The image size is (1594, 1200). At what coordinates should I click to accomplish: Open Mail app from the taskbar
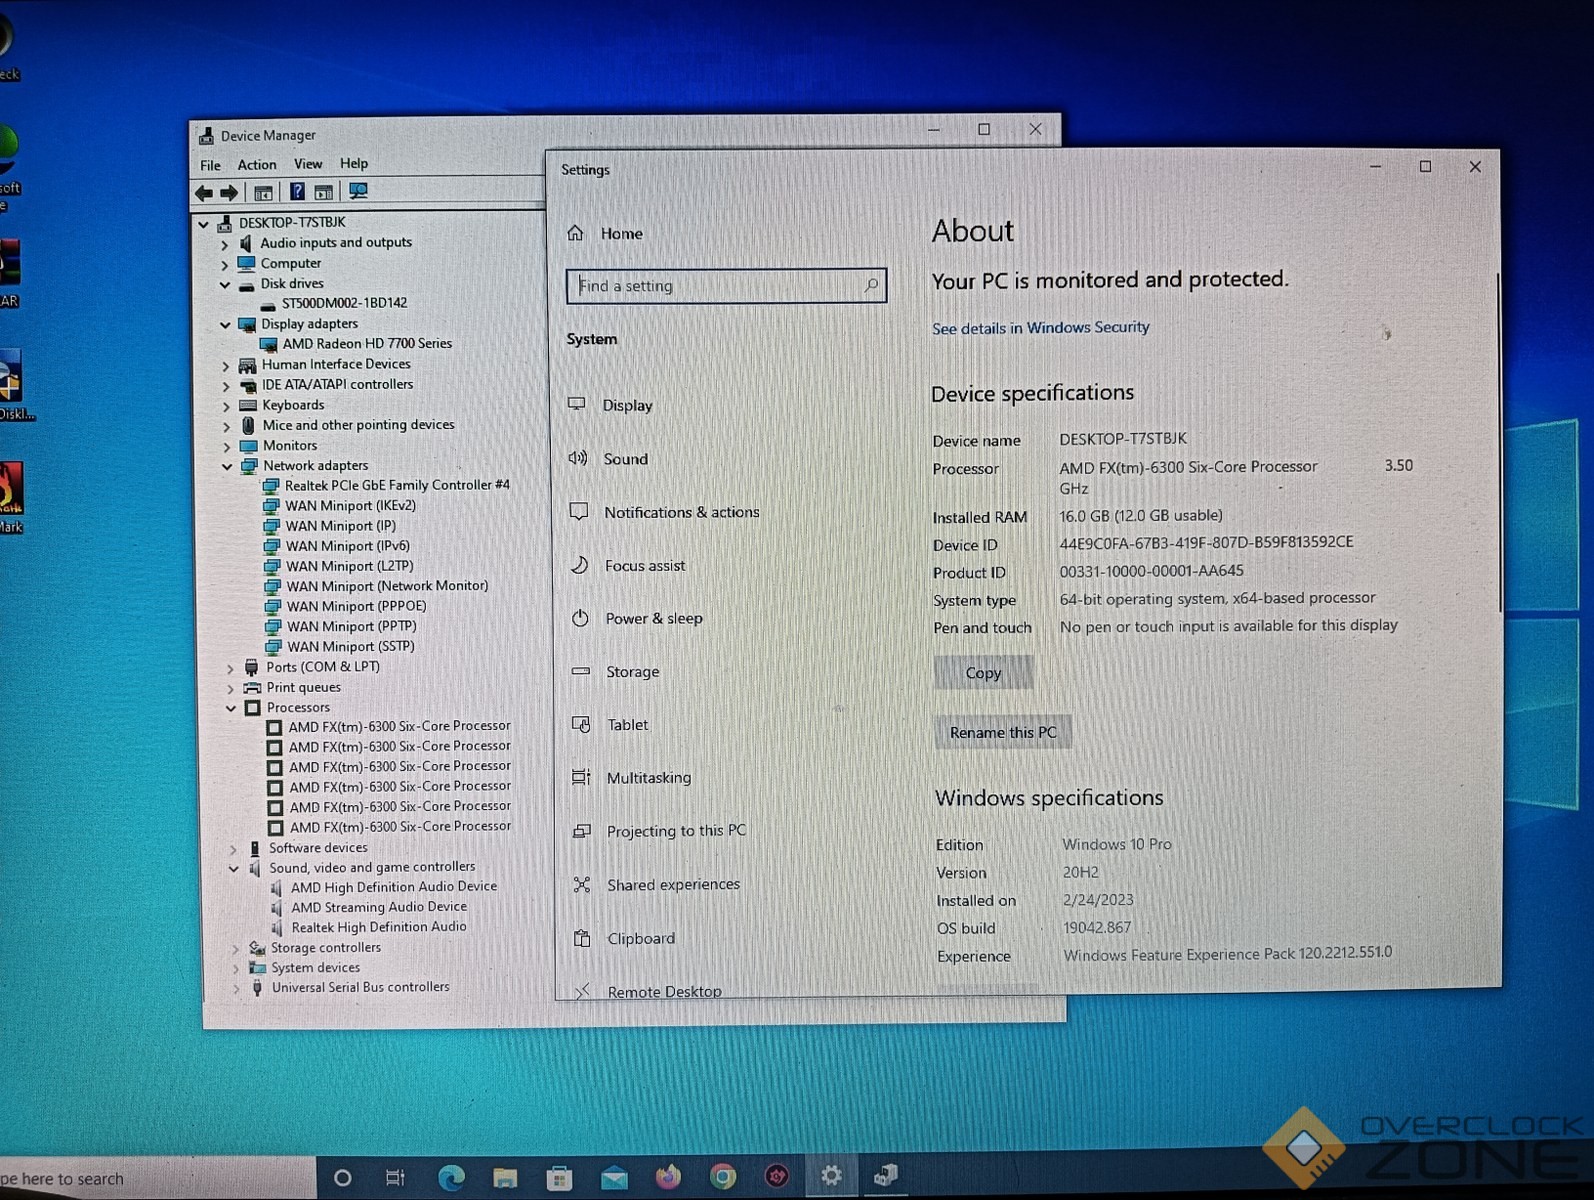click(x=614, y=1178)
